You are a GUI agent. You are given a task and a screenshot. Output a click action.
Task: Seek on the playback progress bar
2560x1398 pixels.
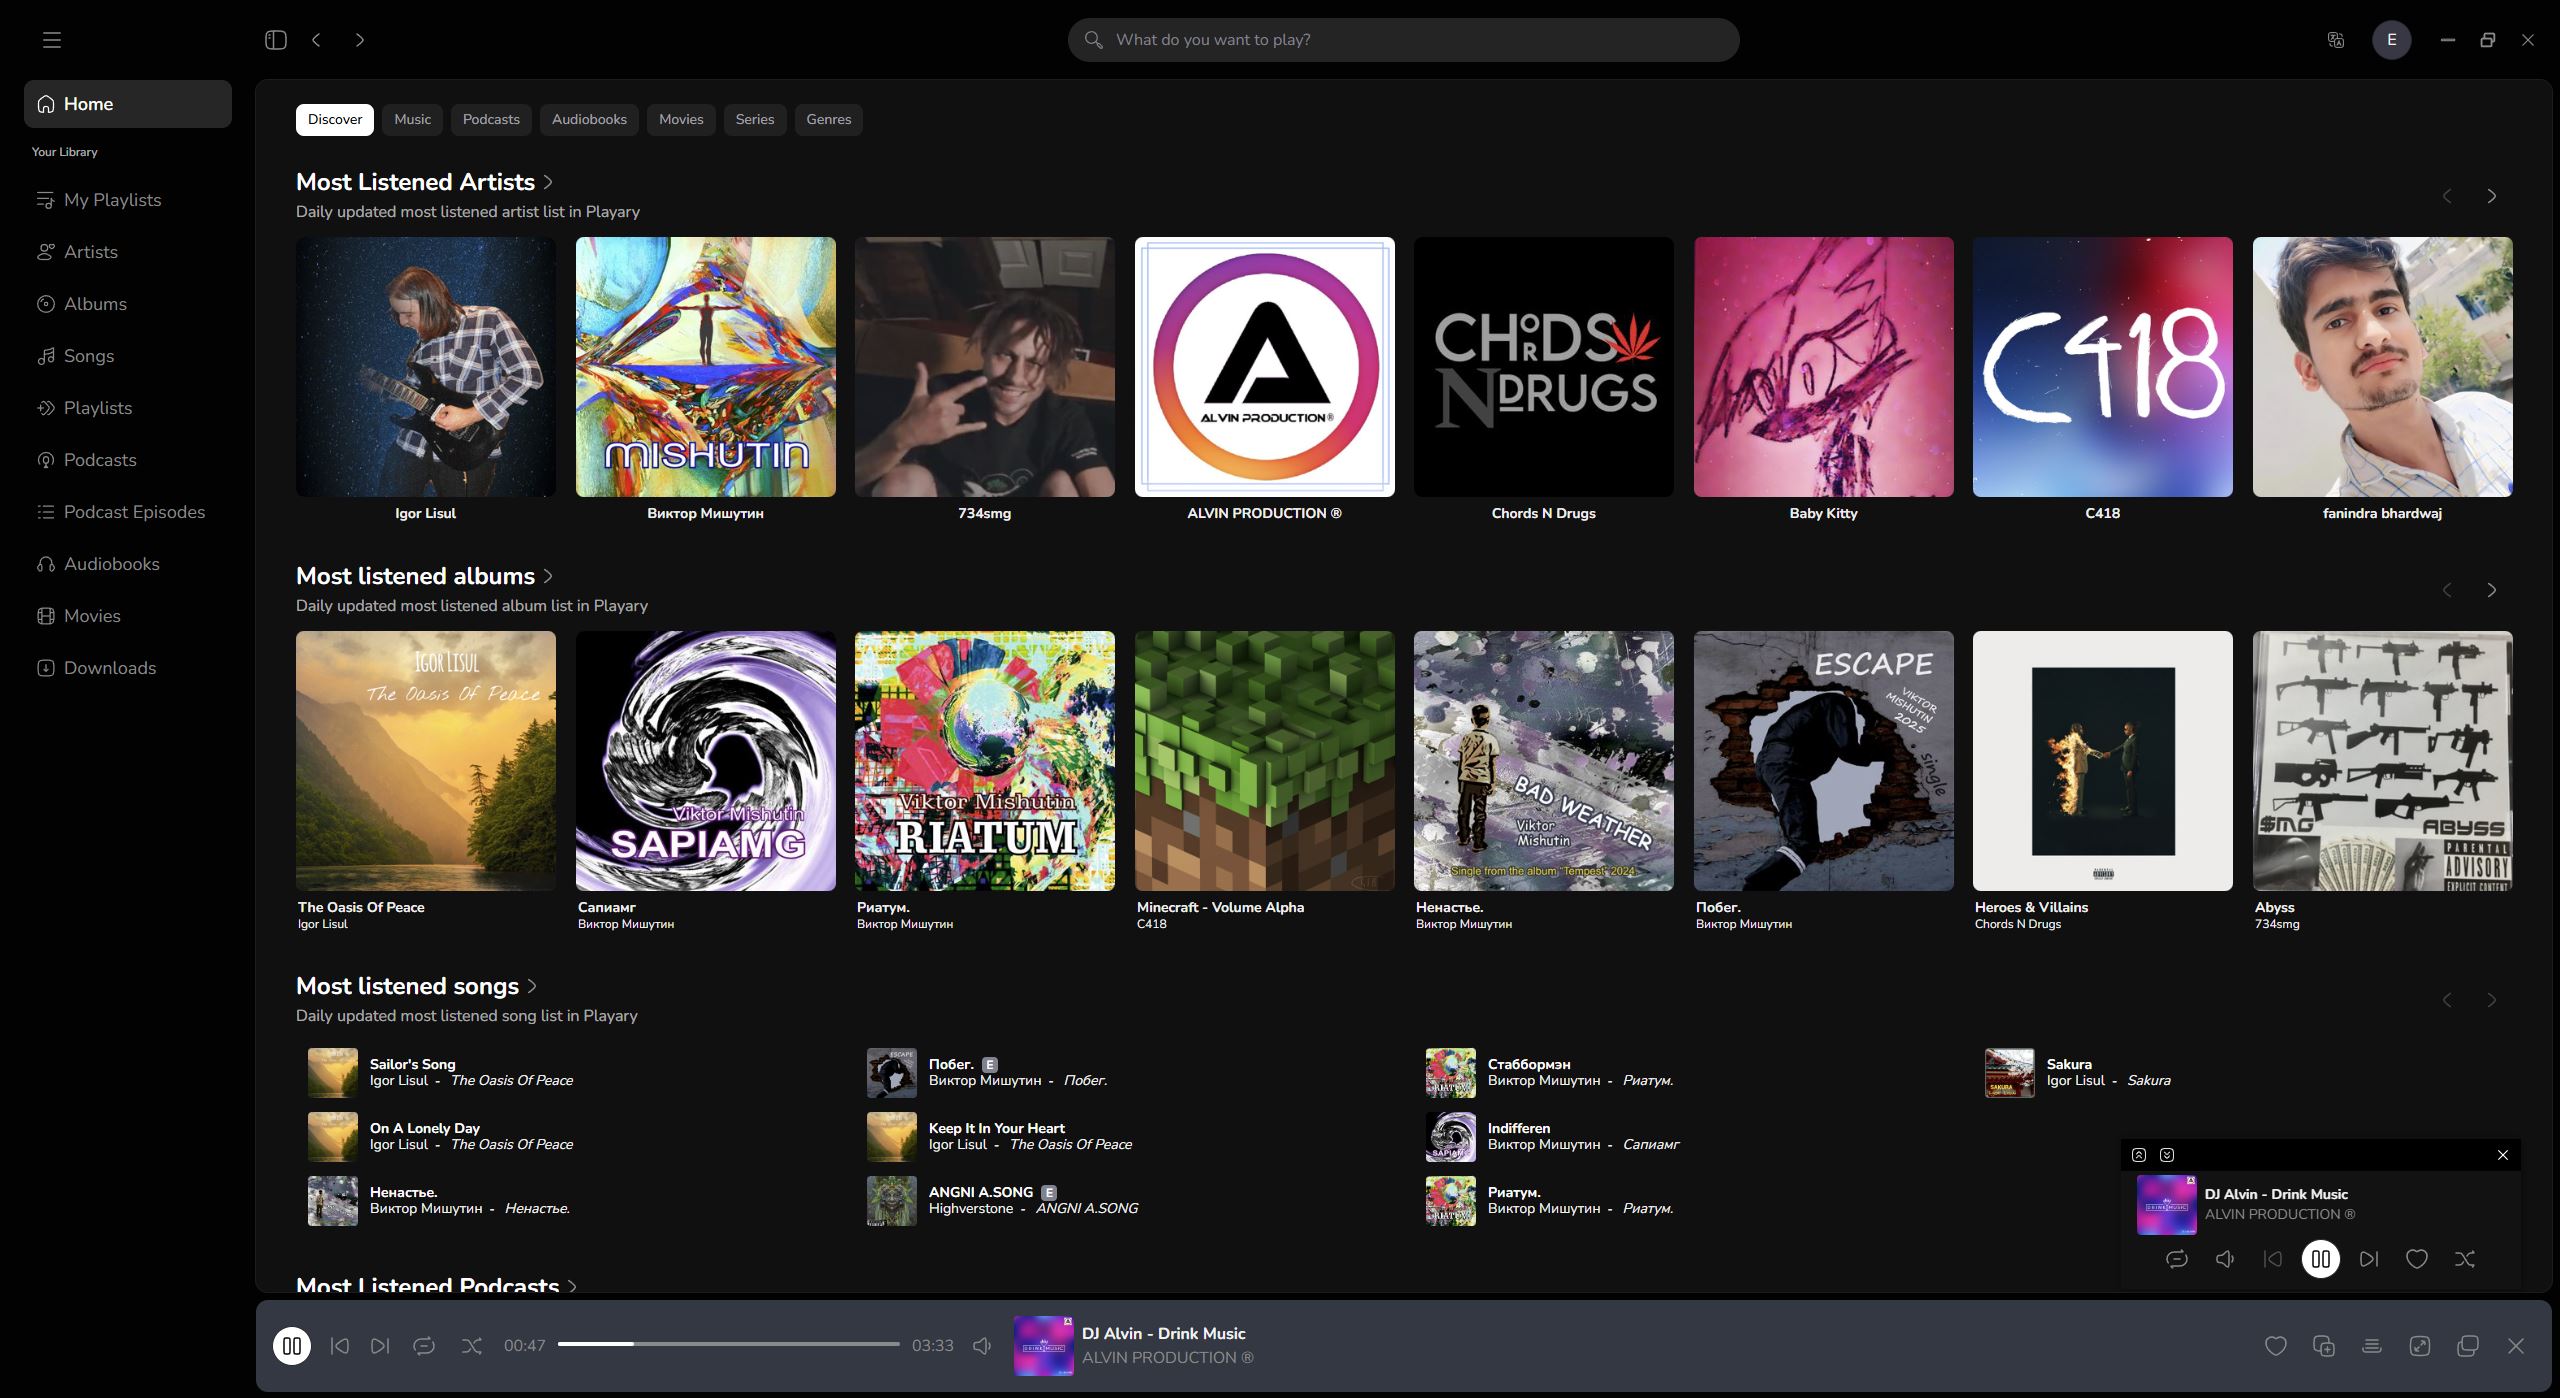[729, 1345]
